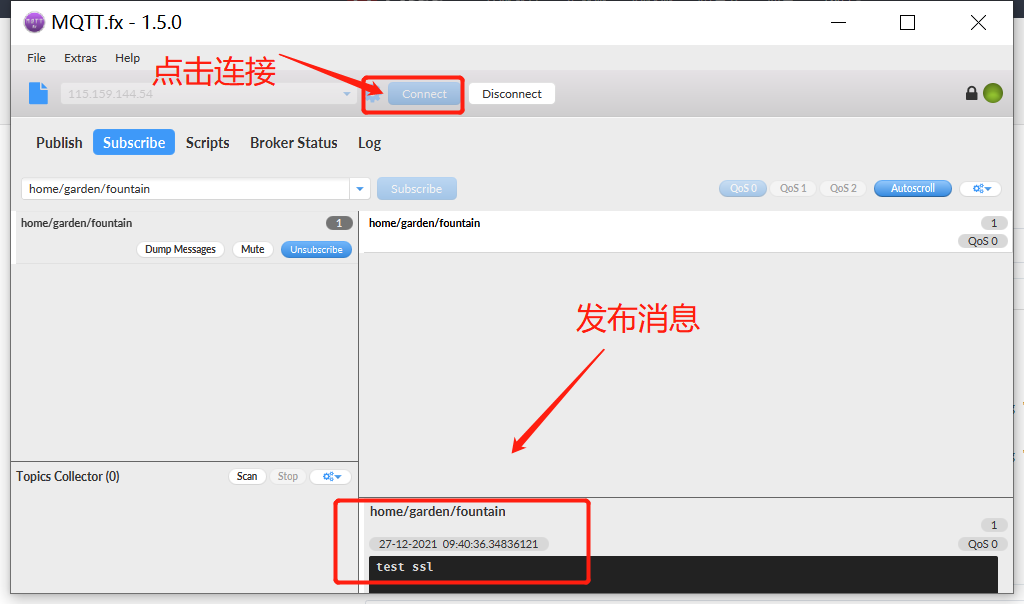This screenshot has height=604, width=1024.
Task: Select home/garden/fountain subscription in left list
Action: (x=185, y=237)
